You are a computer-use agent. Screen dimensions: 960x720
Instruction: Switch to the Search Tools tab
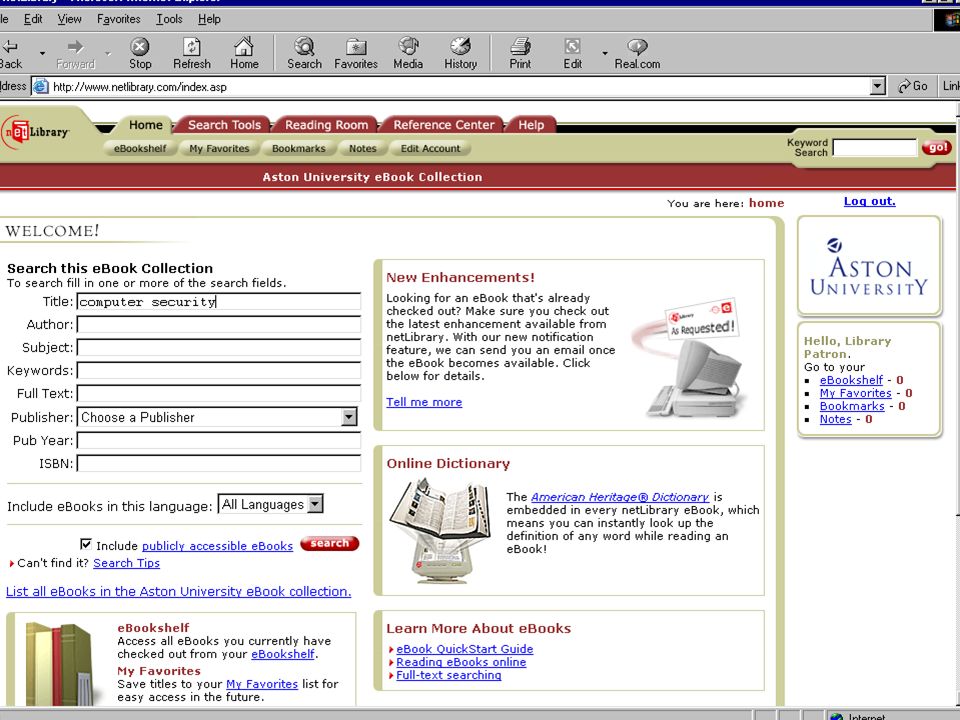point(224,125)
